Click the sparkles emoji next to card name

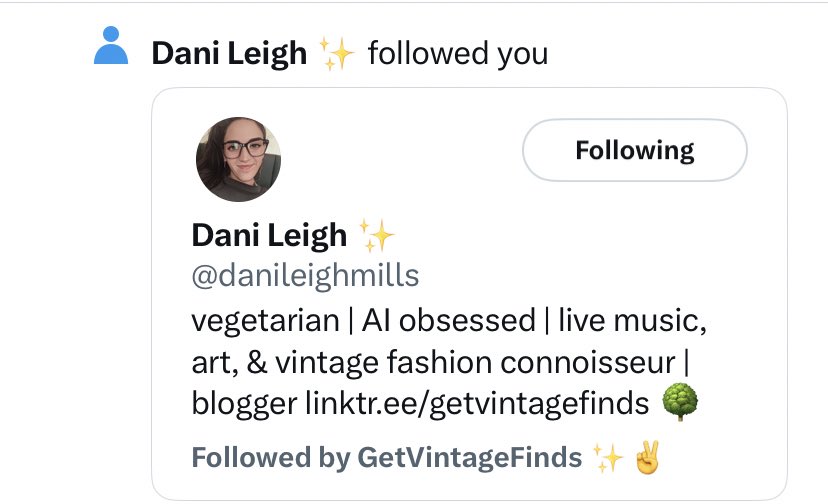tap(377, 235)
